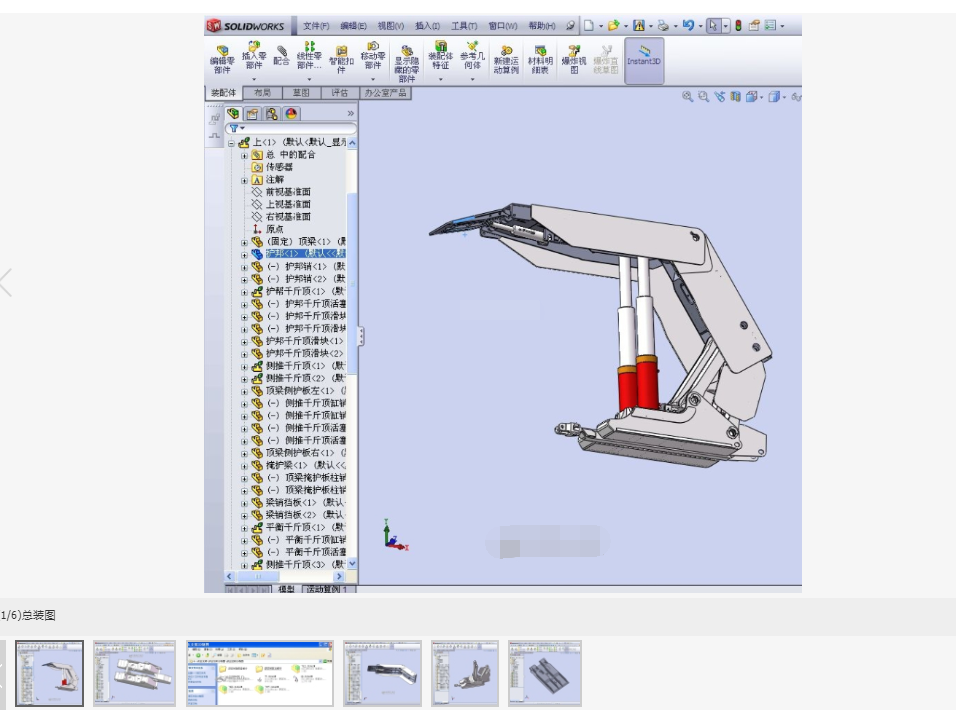956x713 pixels.
Task: Click tree horizontal scrollbar right arrow
Action: tap(340, 576)
